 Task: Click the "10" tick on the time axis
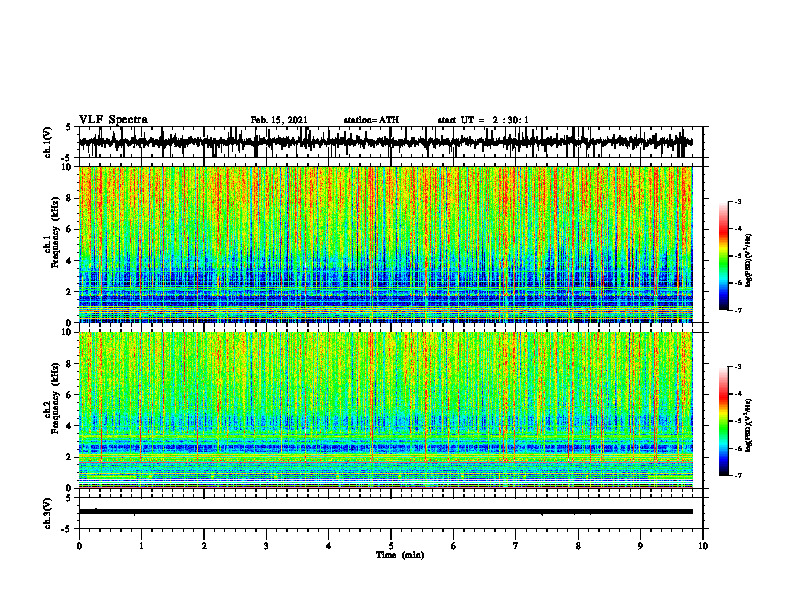pyautogui.click(x=703, y=546)
